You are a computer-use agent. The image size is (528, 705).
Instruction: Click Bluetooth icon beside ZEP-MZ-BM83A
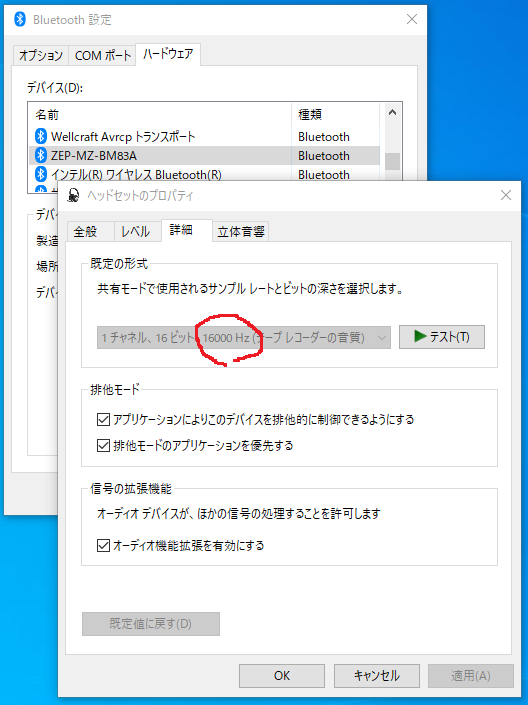click(x=41, y=155)
